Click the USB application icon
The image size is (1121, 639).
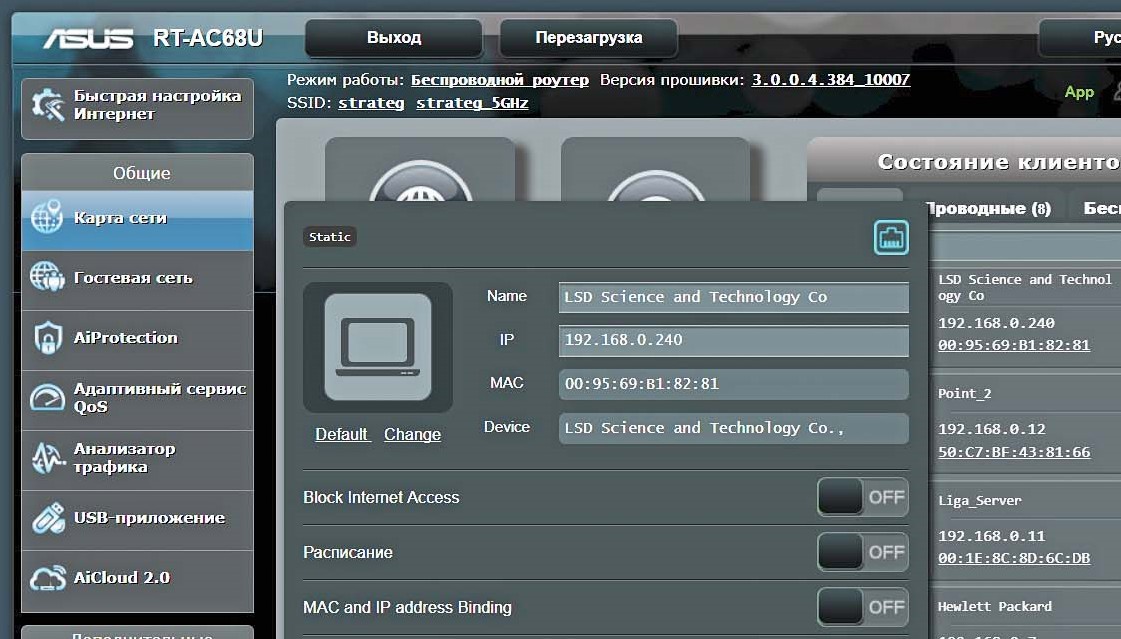[47, 518]
